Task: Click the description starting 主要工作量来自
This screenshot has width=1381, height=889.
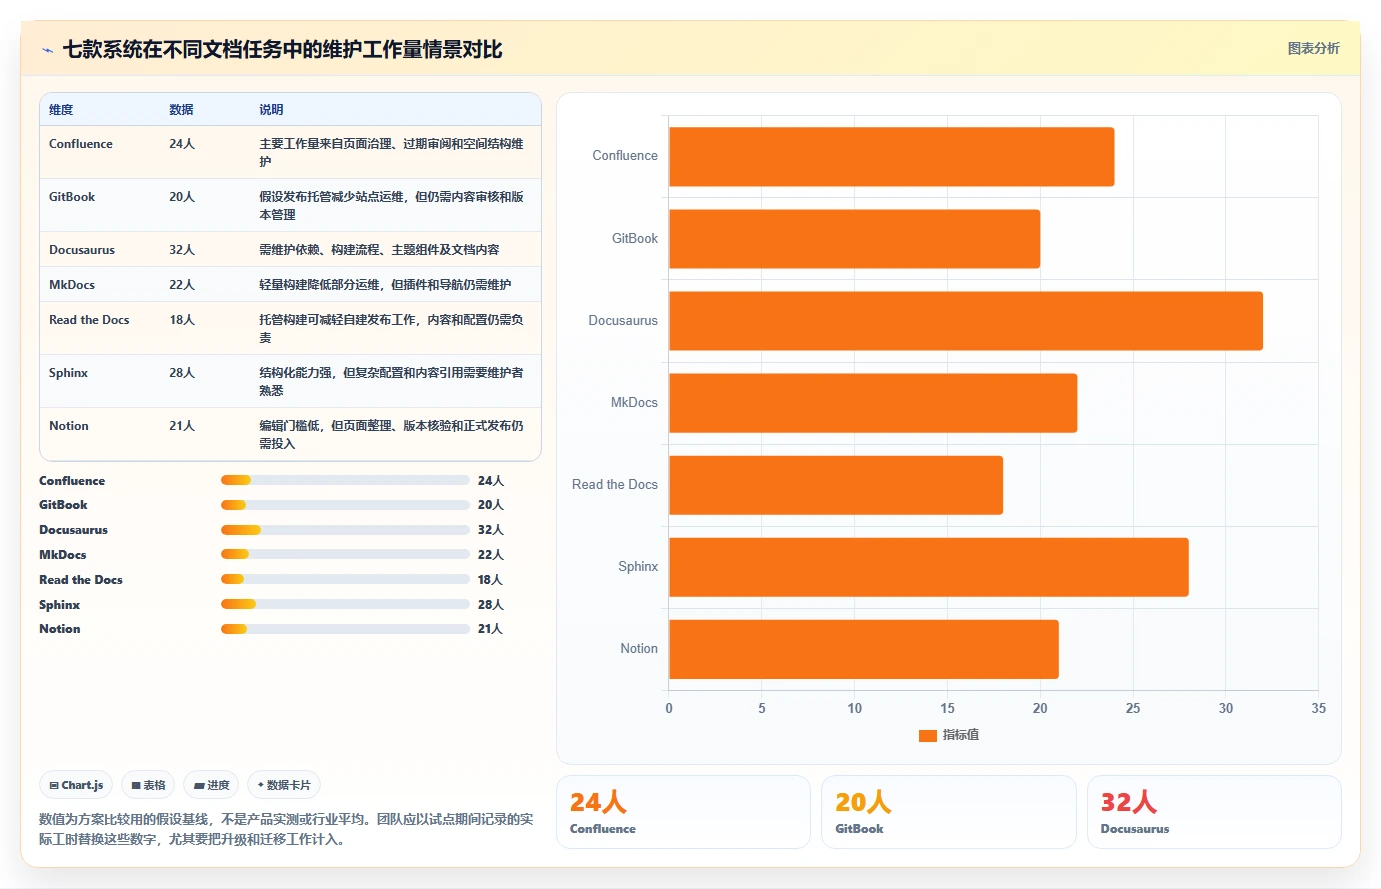Action: 391,152
